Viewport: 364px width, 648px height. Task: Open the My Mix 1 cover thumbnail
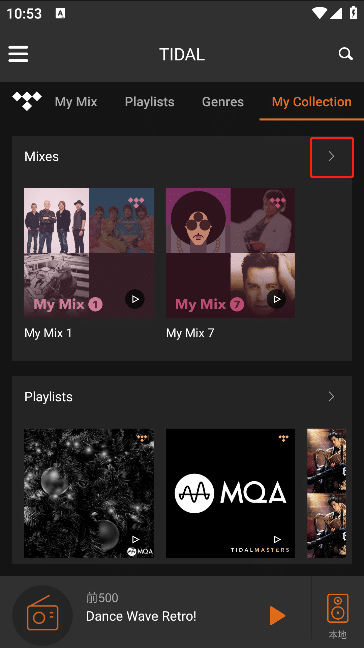89,253
